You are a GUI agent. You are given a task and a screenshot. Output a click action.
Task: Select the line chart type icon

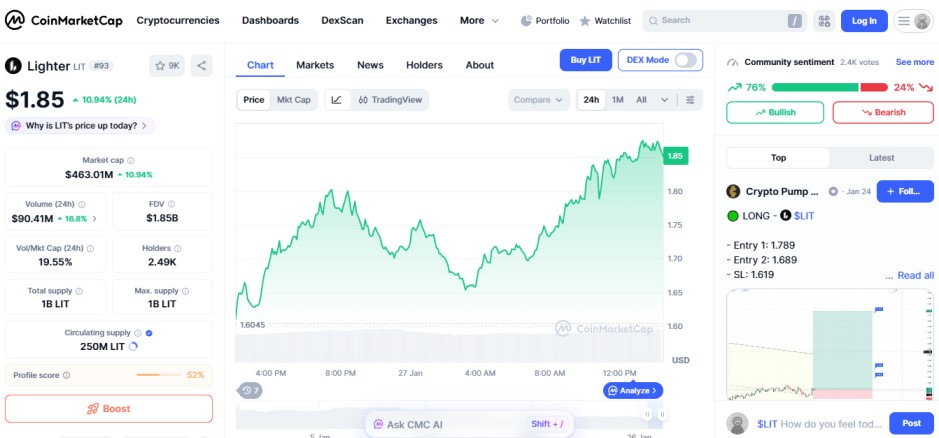(x=337, y=100)
